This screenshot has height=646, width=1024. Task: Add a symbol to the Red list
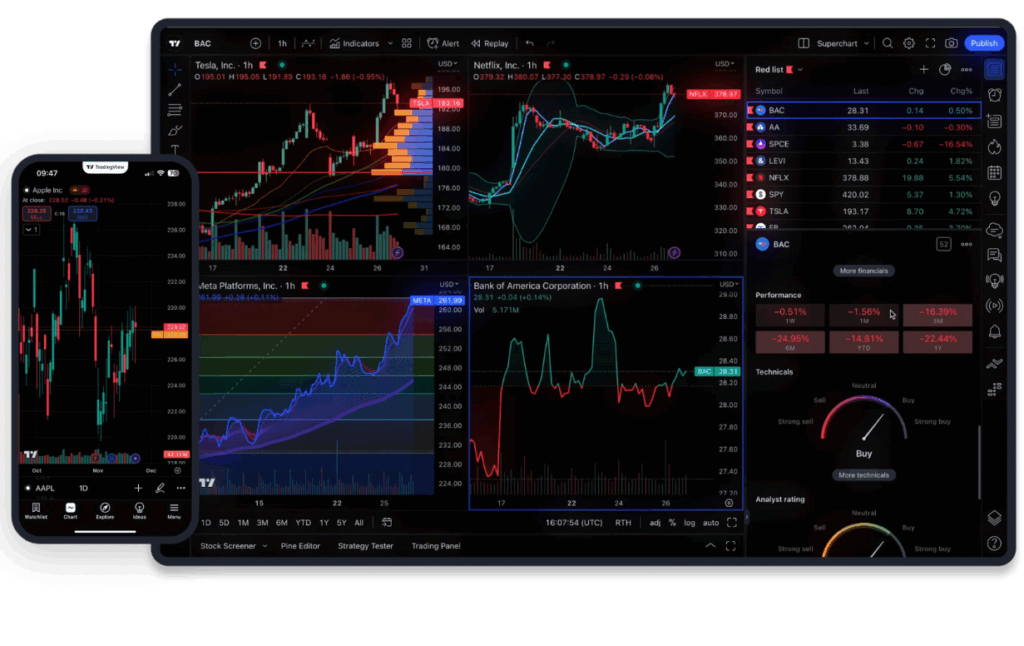(x=923, y=69)
